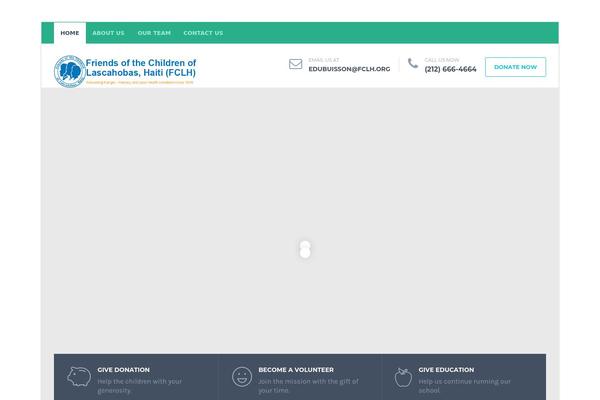Click "Join the mission with the gift" text

click(308, 386)
